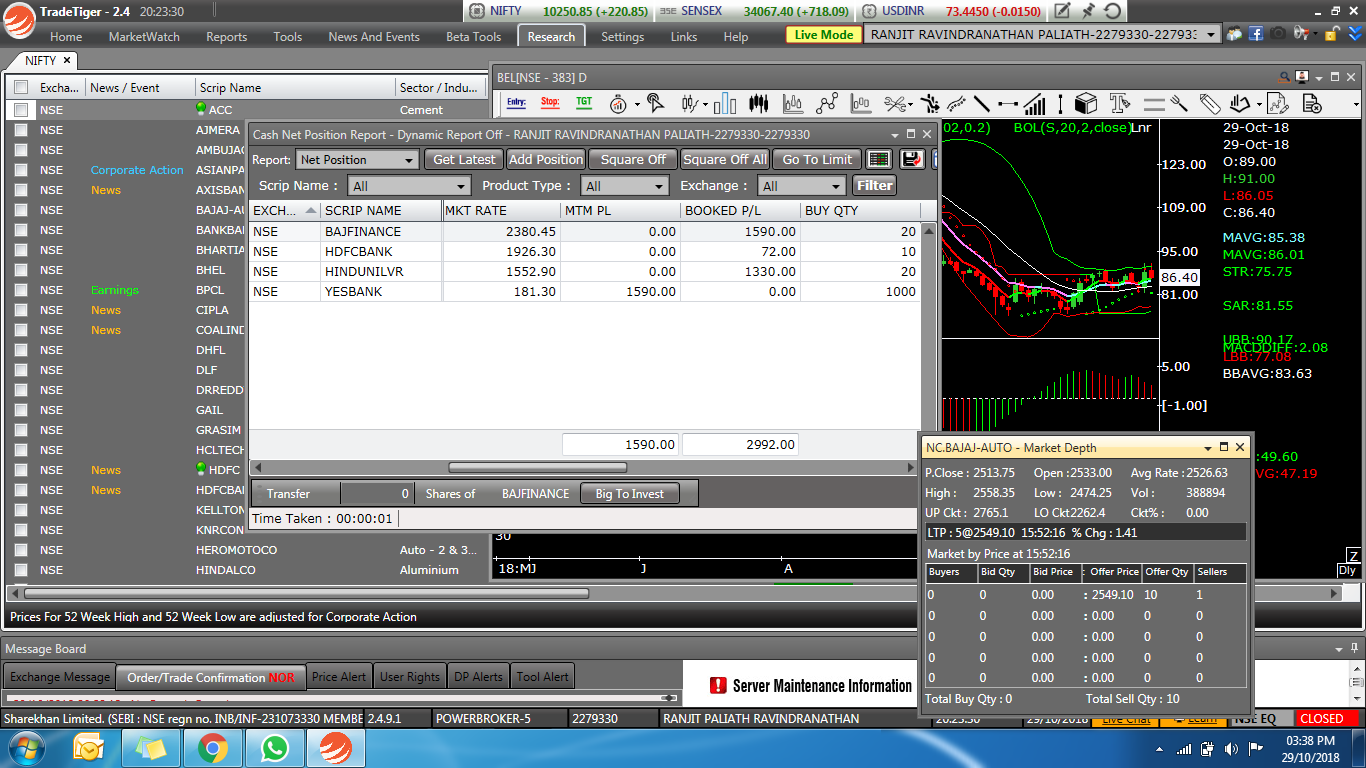Click the Get Latest button
The width and height of the screenshot is (1366, 768).
pos(464,159)
